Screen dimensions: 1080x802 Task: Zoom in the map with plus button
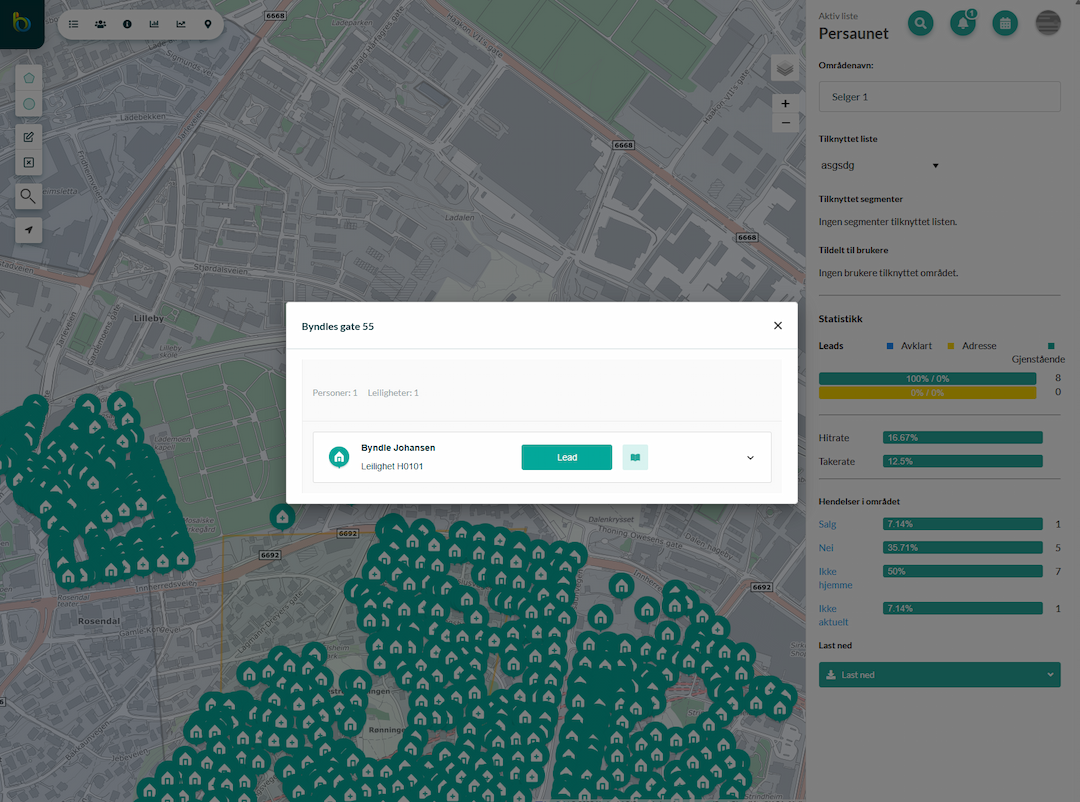click(785, 103)
